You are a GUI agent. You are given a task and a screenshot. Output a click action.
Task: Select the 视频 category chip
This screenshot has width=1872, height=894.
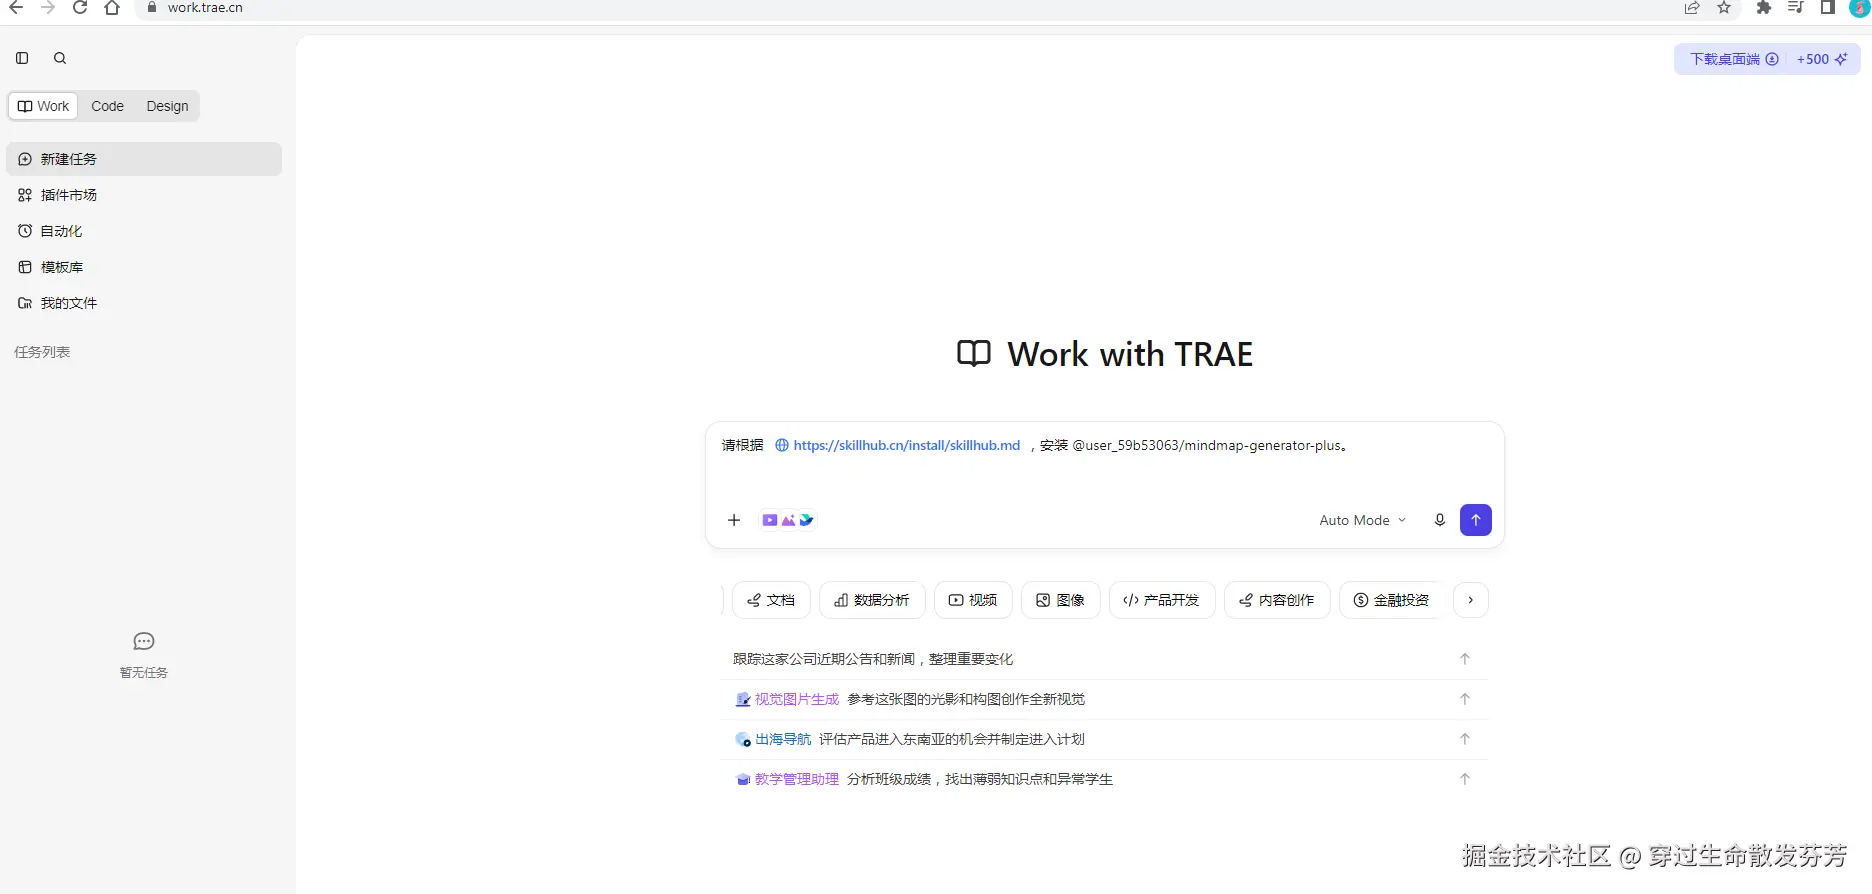[973, 600]
